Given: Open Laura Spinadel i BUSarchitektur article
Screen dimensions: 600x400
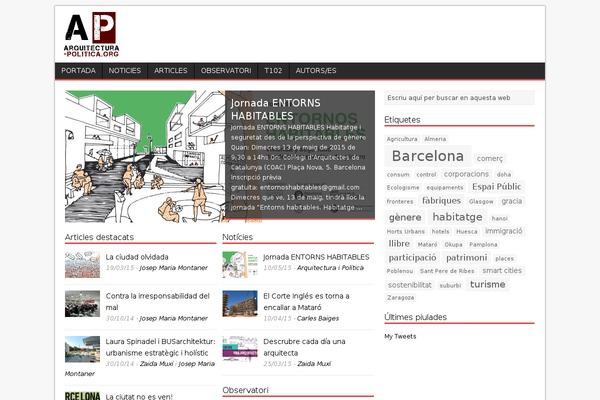Looking at the screenshot, I should pos(160,347).
